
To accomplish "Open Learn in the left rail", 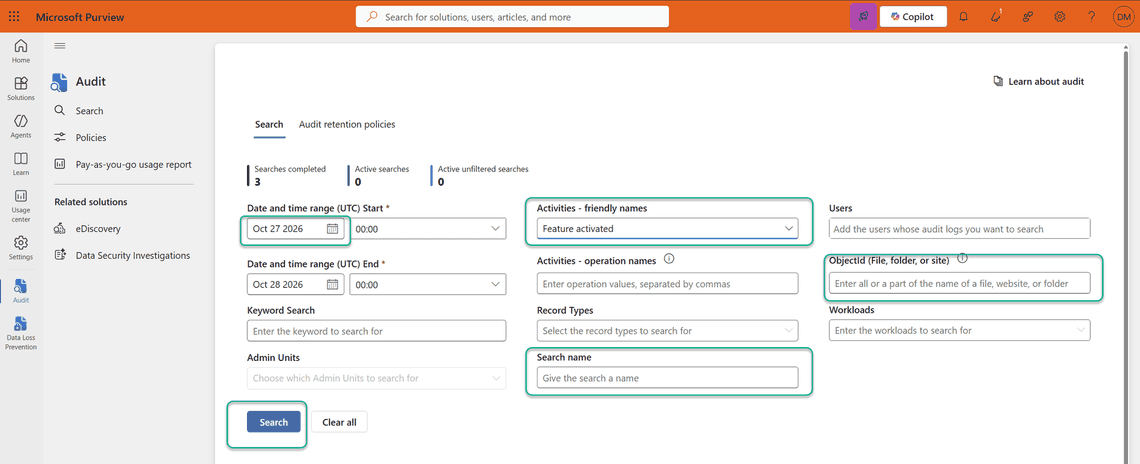I will 21,164.
